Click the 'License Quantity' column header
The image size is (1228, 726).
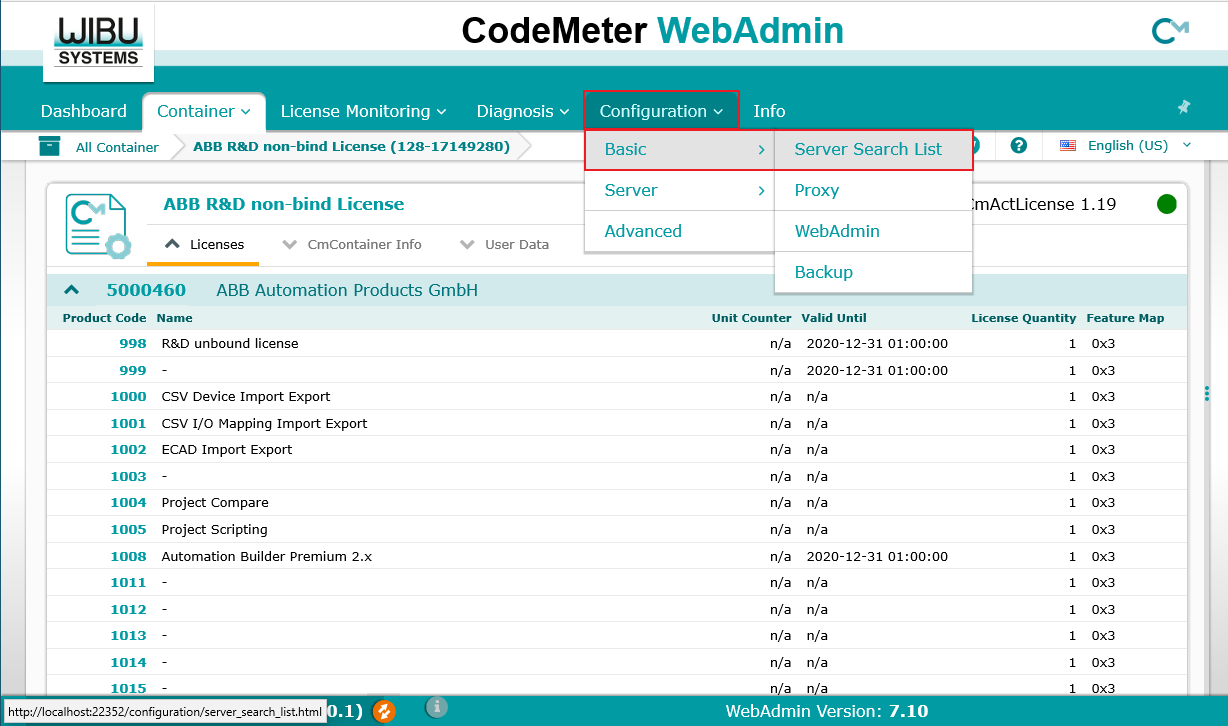tap(1024, 318)
